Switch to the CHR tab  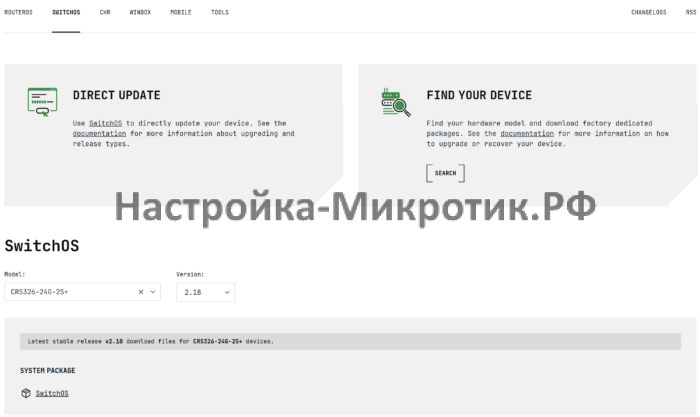click(105, 13)
